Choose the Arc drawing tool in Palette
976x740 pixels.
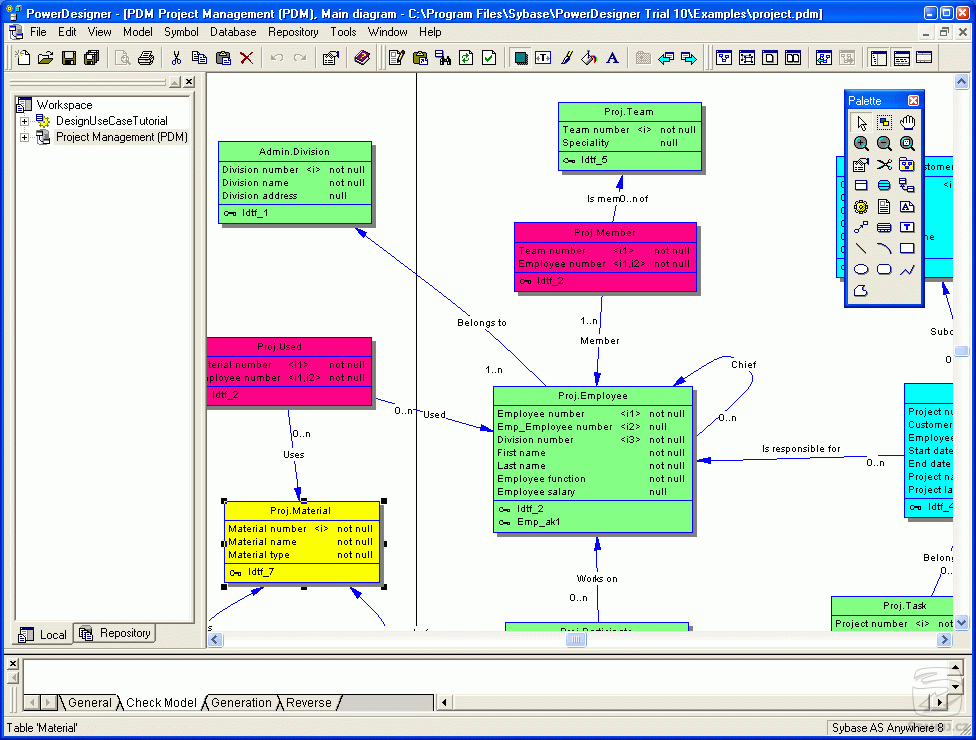pos(884,248)
